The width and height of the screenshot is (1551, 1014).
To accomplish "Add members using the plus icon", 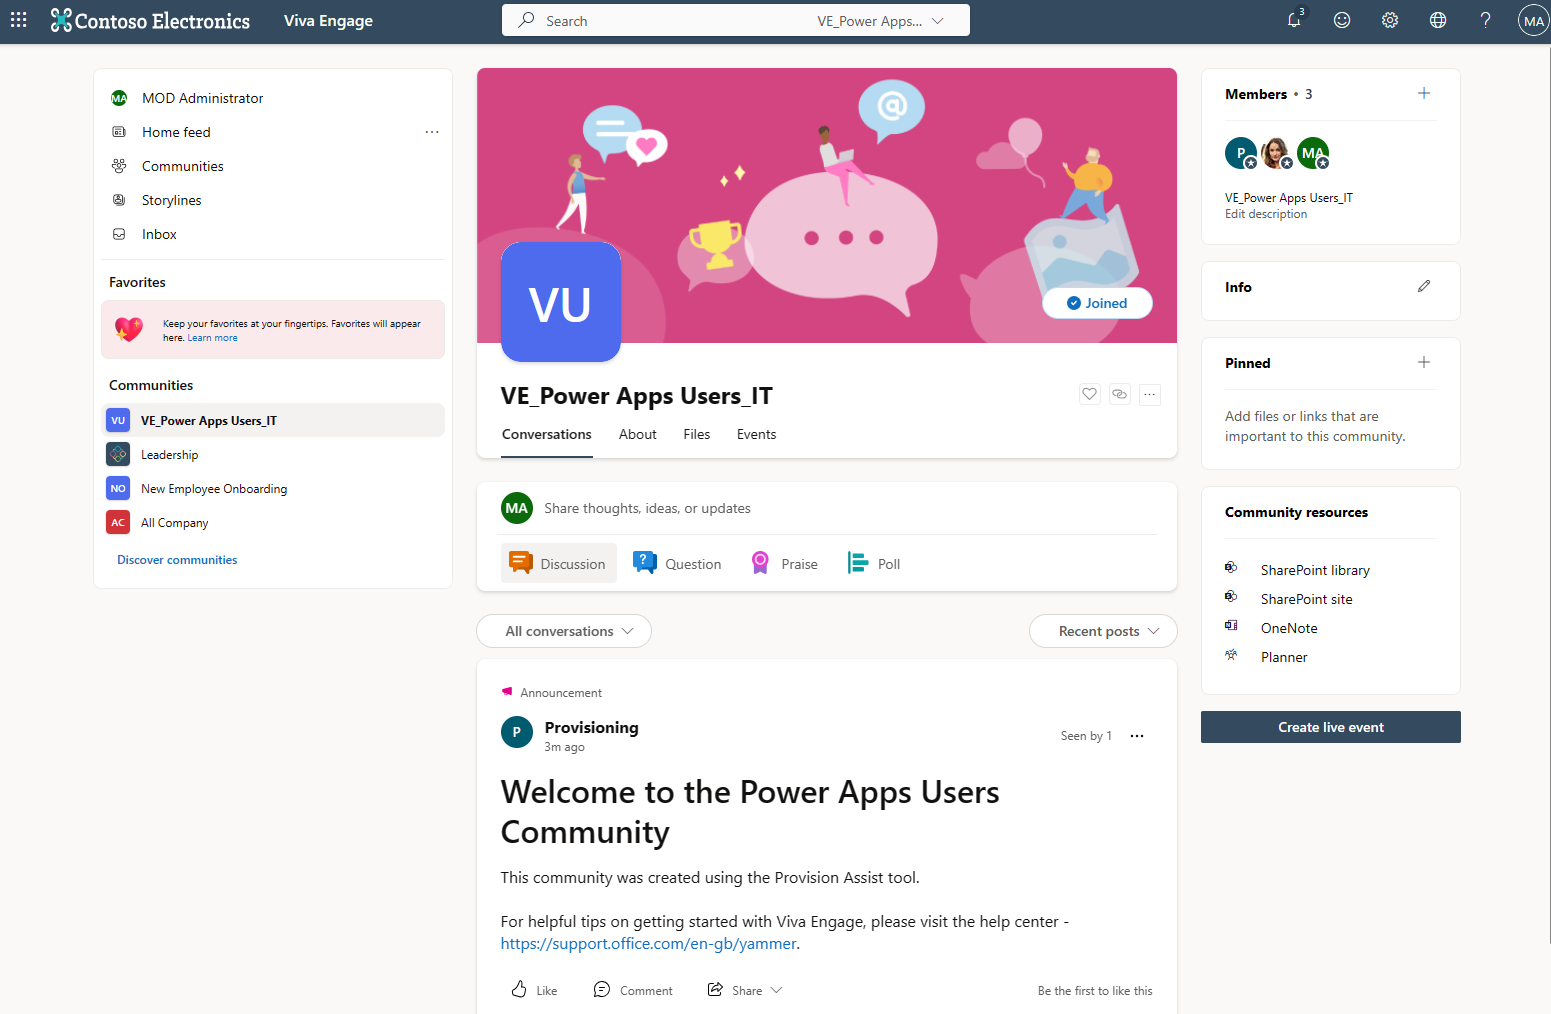I will pos(1424,93).
